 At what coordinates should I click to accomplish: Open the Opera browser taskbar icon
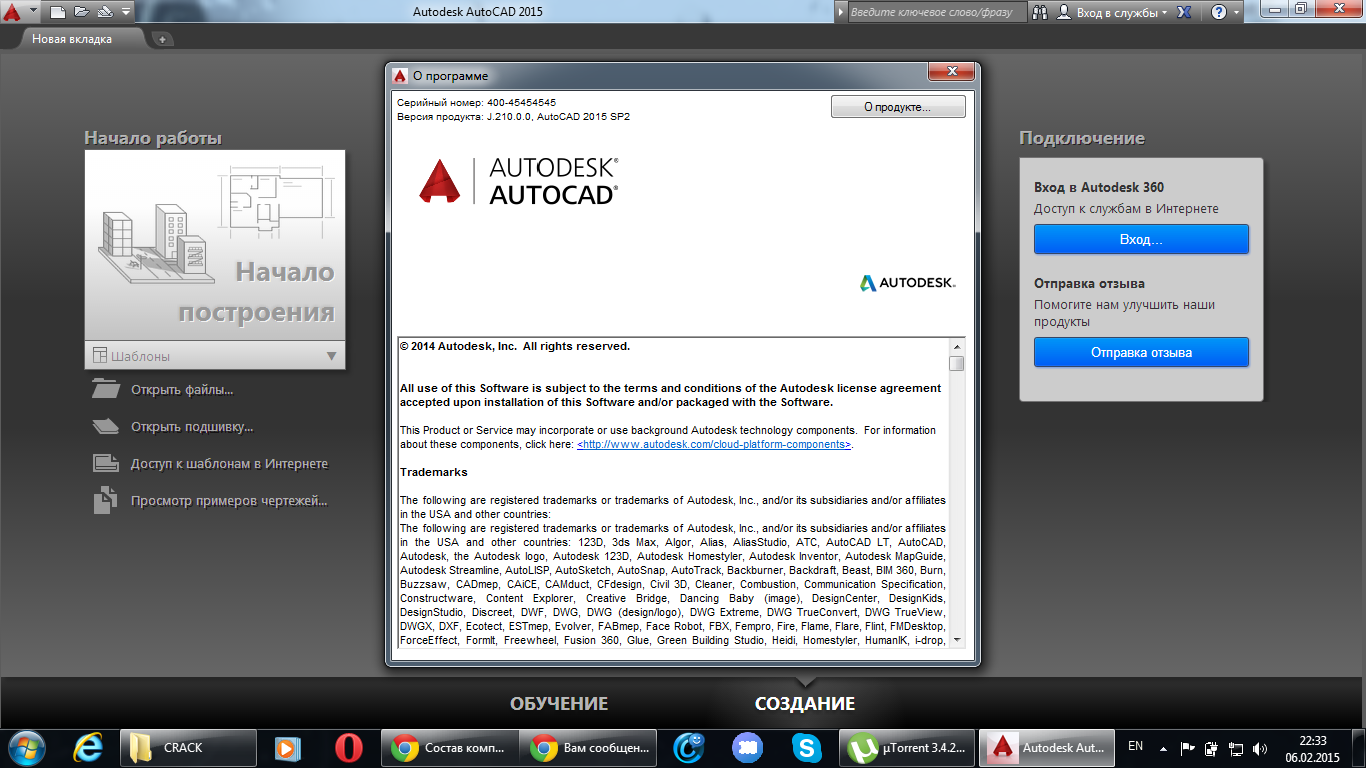[x=348, y=747]
